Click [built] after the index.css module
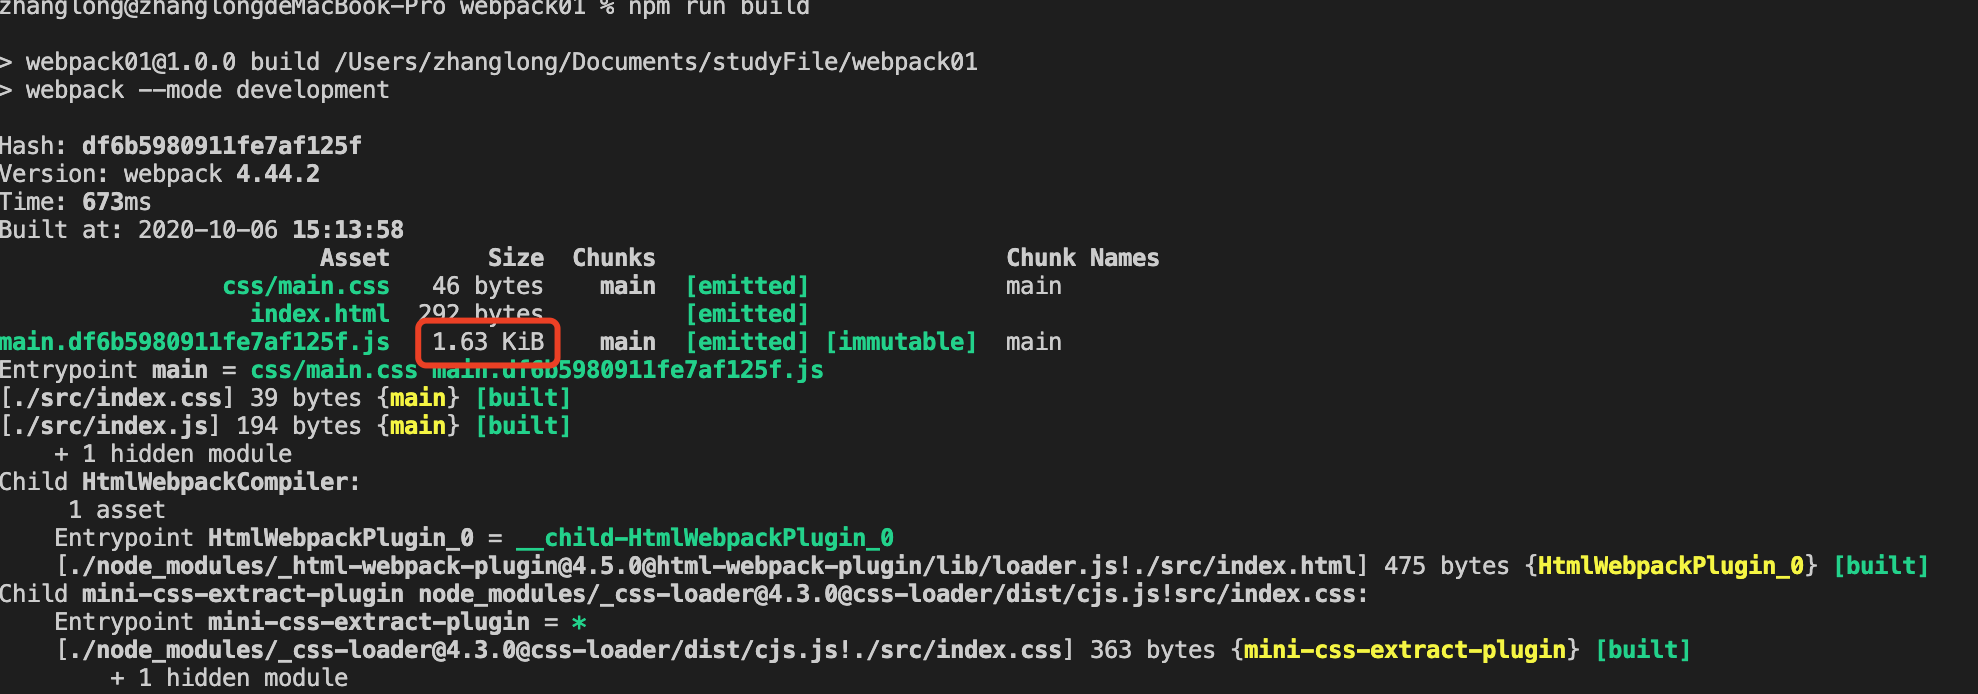Screen dimensions: 1978x694 [523, 398]
